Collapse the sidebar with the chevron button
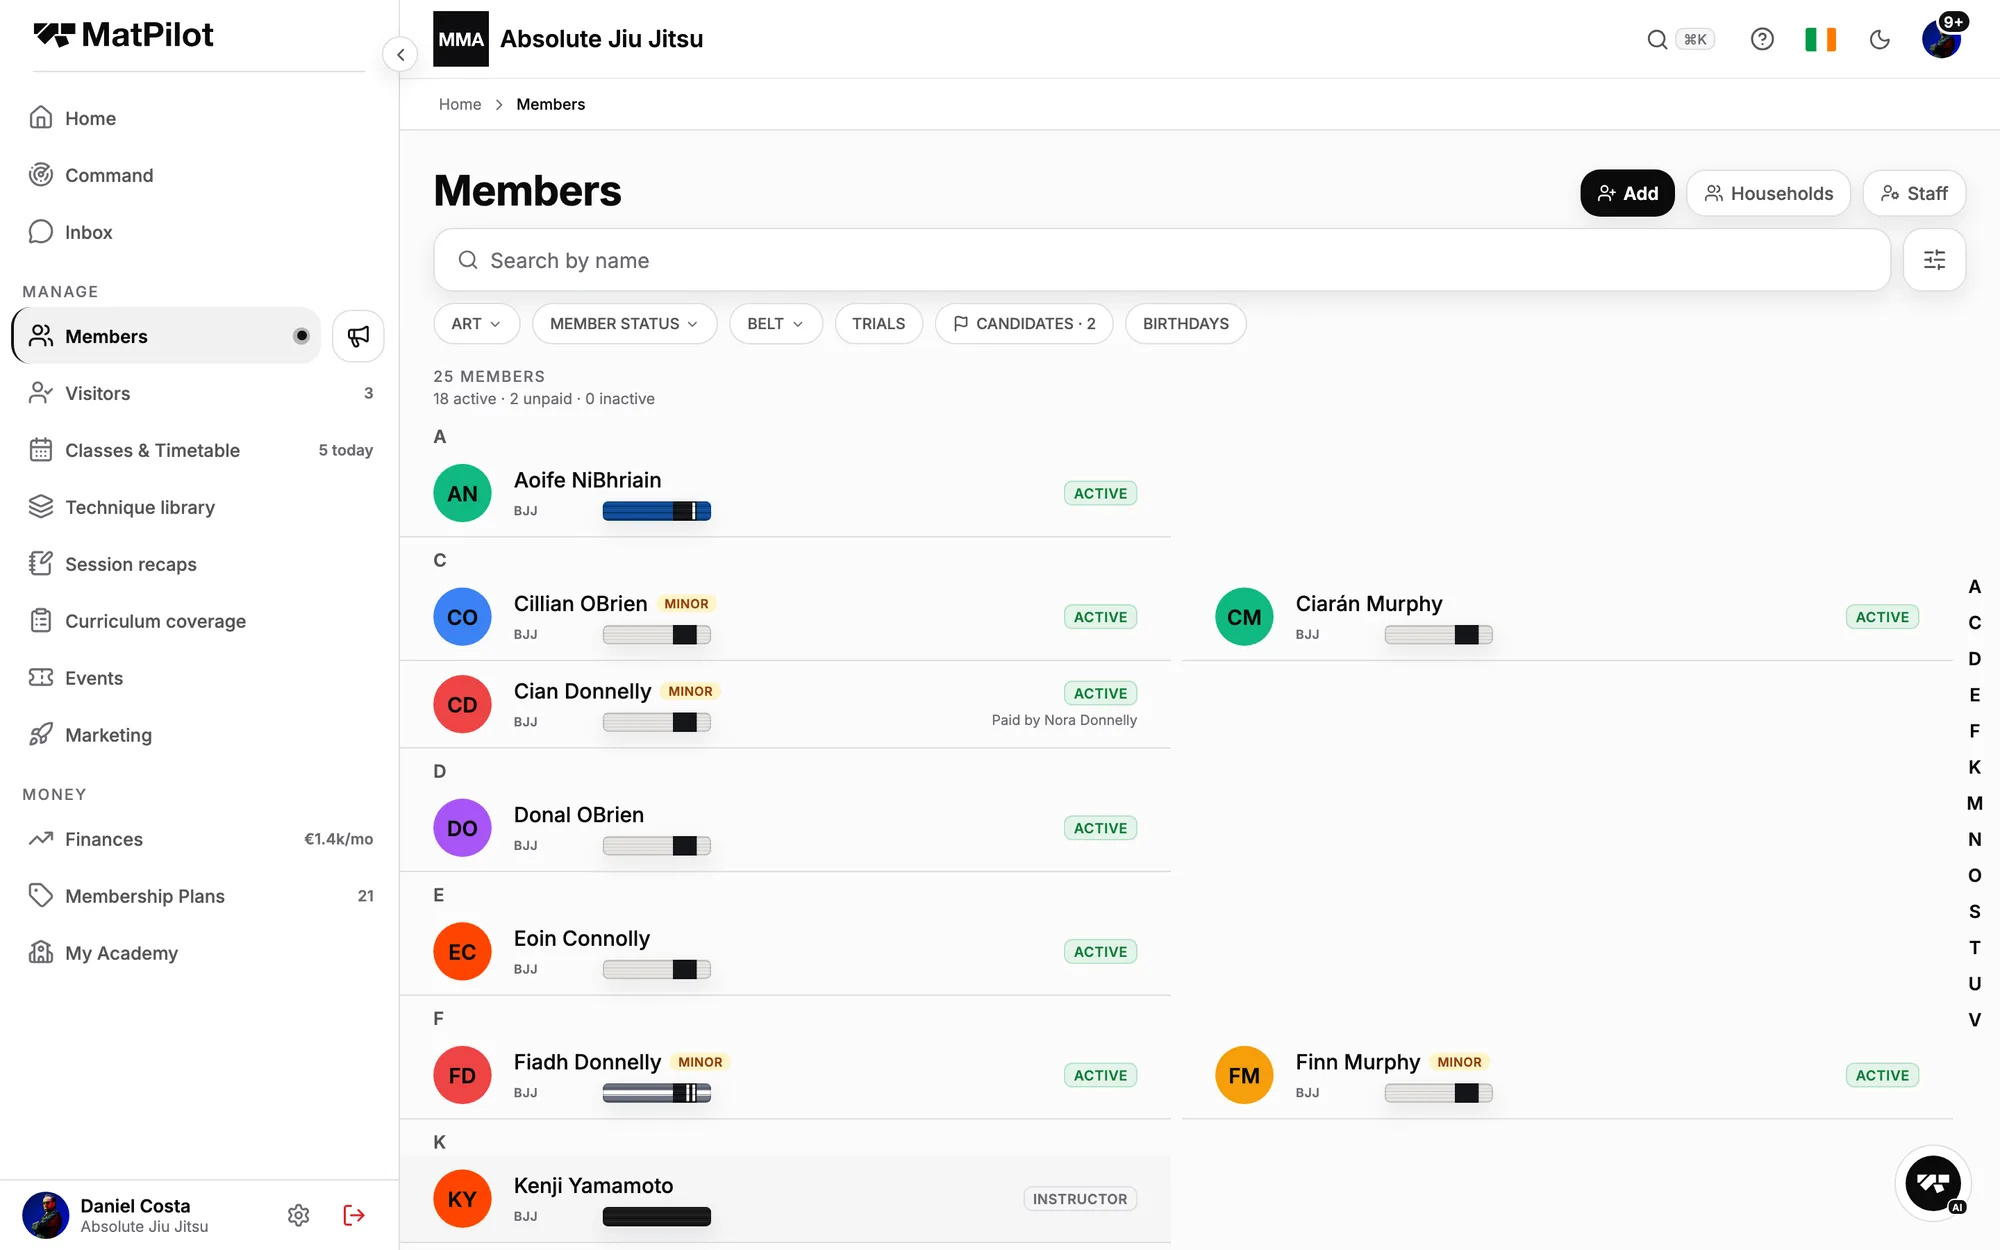 click(400, 55)
